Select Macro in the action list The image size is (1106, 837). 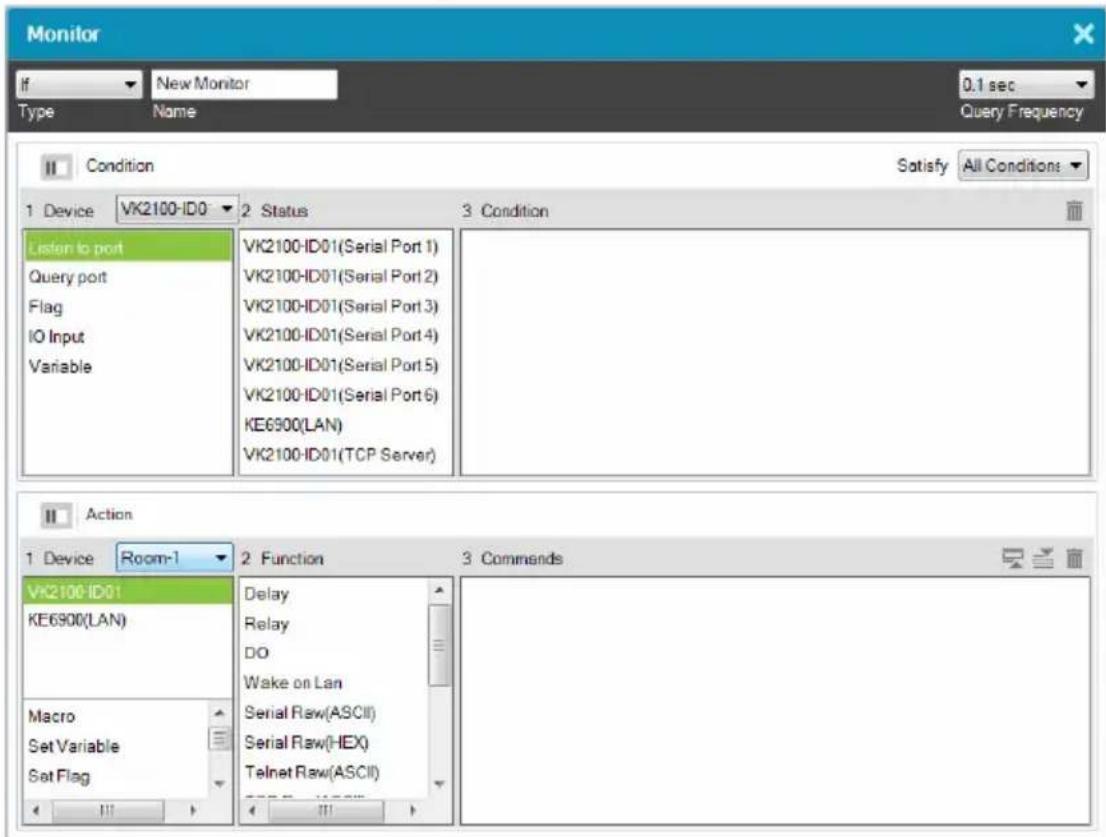point(116,716)
